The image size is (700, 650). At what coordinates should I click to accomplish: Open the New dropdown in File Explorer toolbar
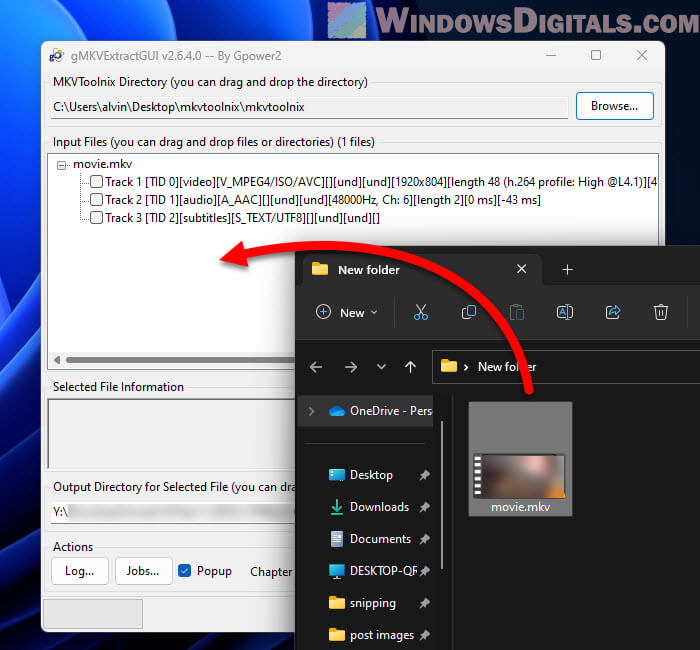click(x=347, y=312)
